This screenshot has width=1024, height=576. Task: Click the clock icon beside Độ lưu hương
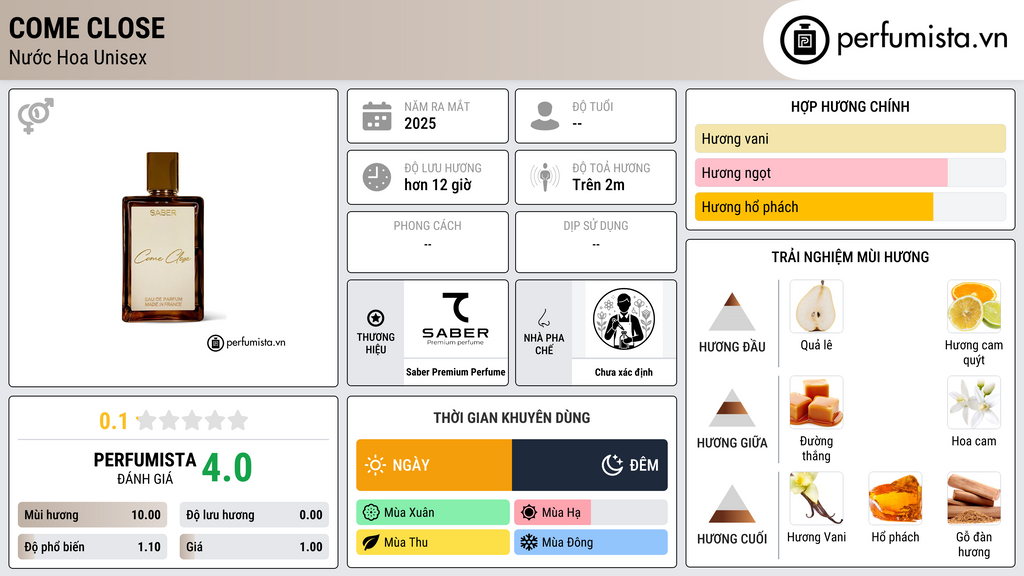coord(377,177)
